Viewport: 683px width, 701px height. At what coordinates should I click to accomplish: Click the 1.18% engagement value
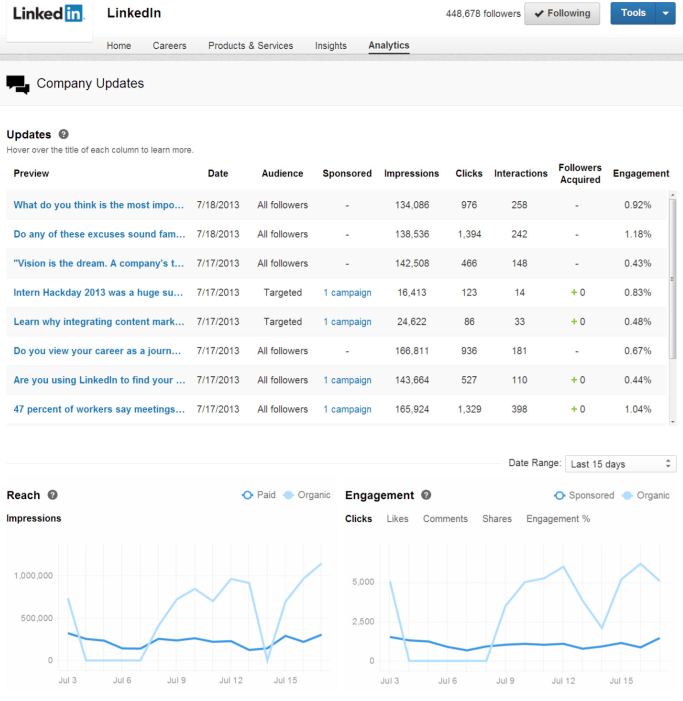638,234
